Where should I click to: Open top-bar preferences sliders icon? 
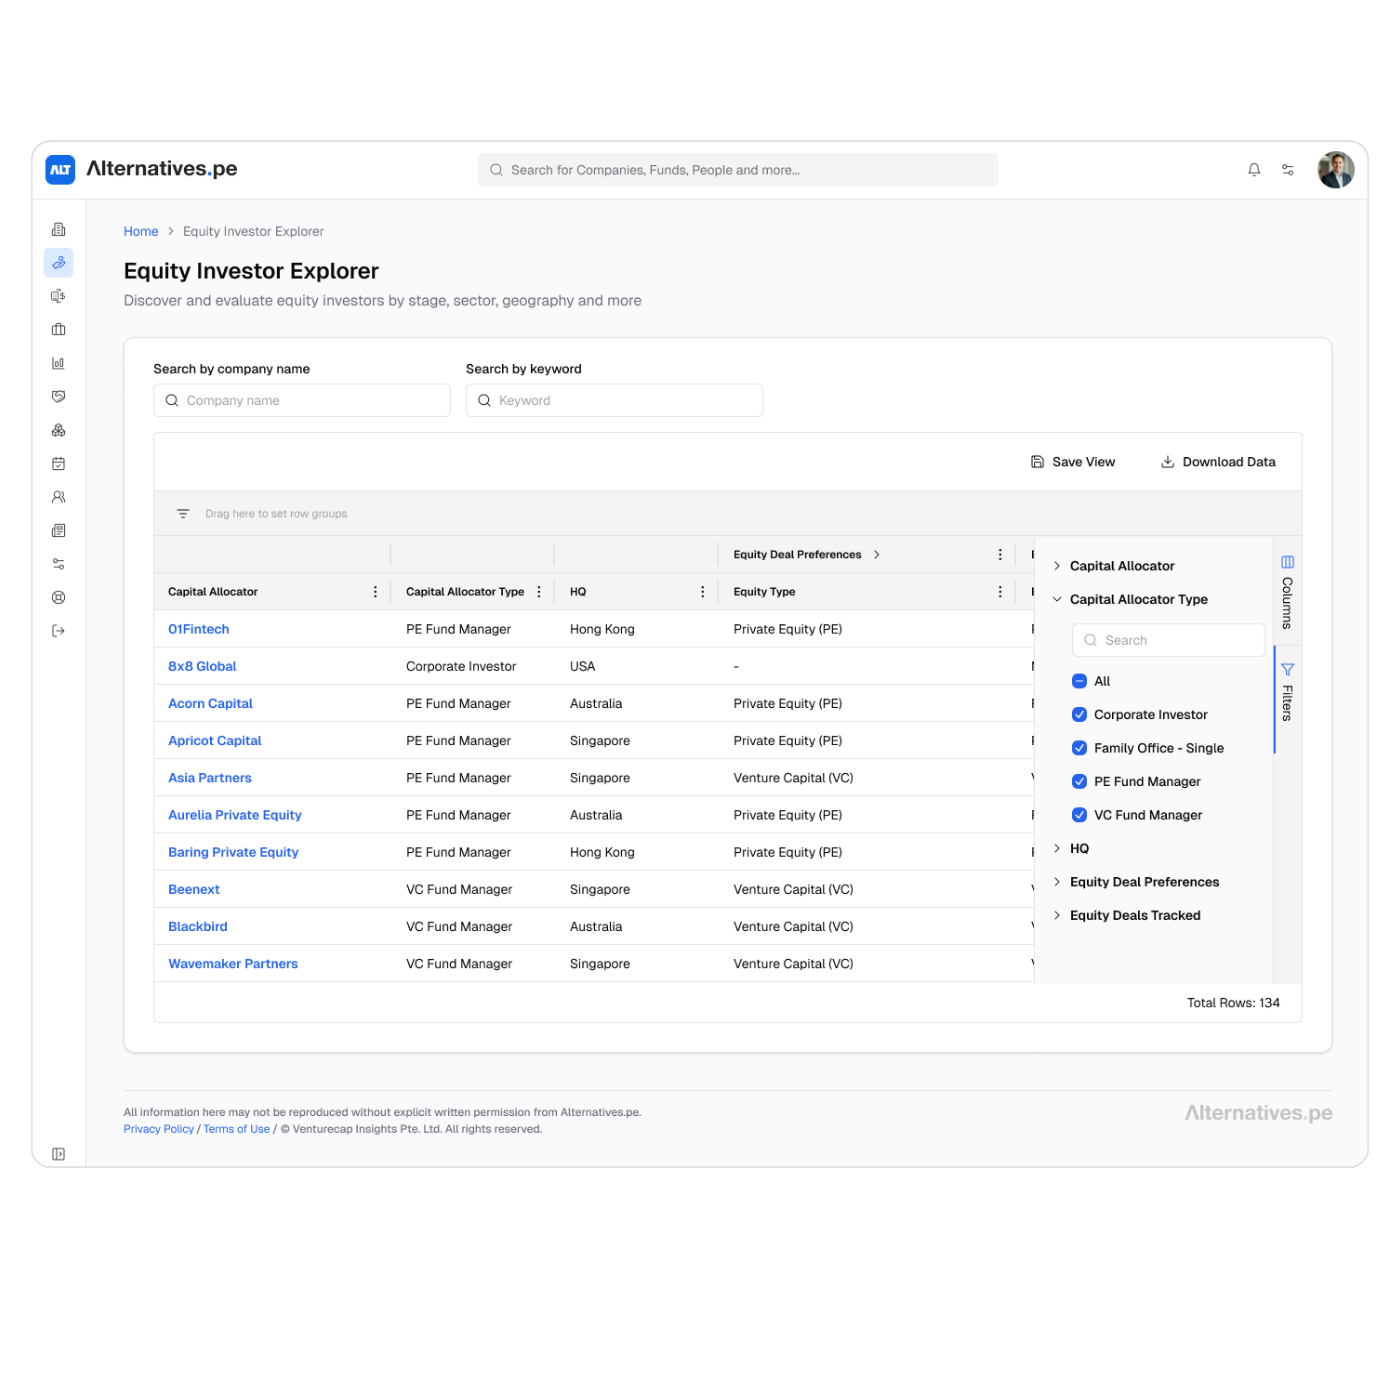[x=1288, y=170]
